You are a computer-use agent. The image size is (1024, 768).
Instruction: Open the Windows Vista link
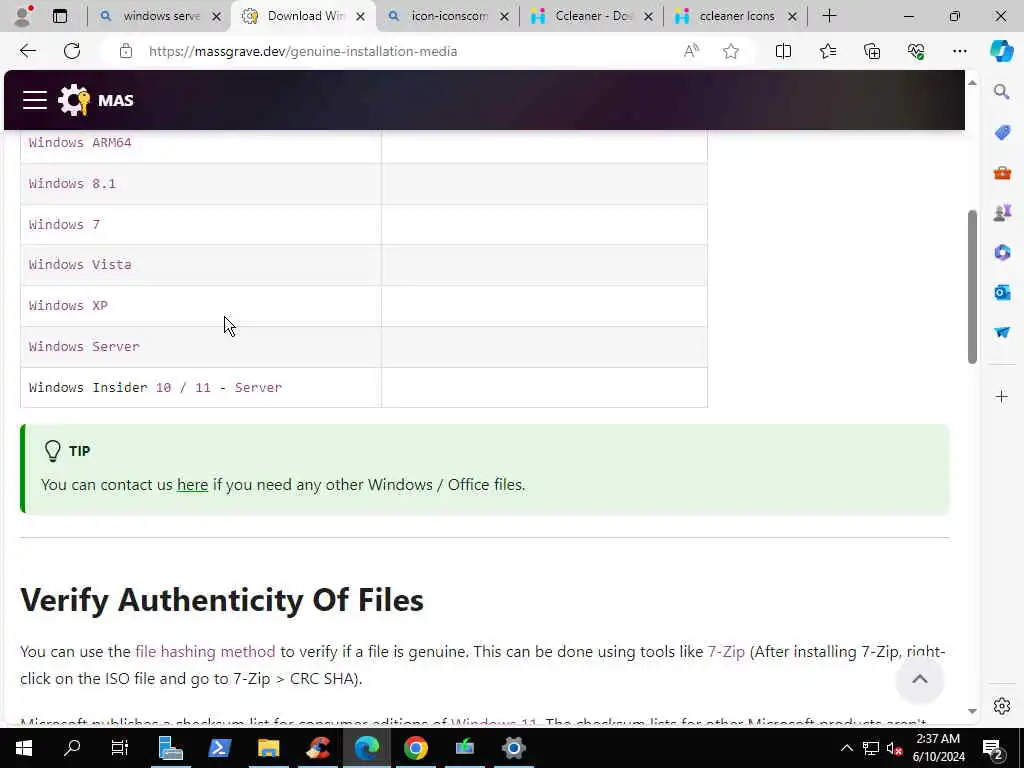[80, 264]
